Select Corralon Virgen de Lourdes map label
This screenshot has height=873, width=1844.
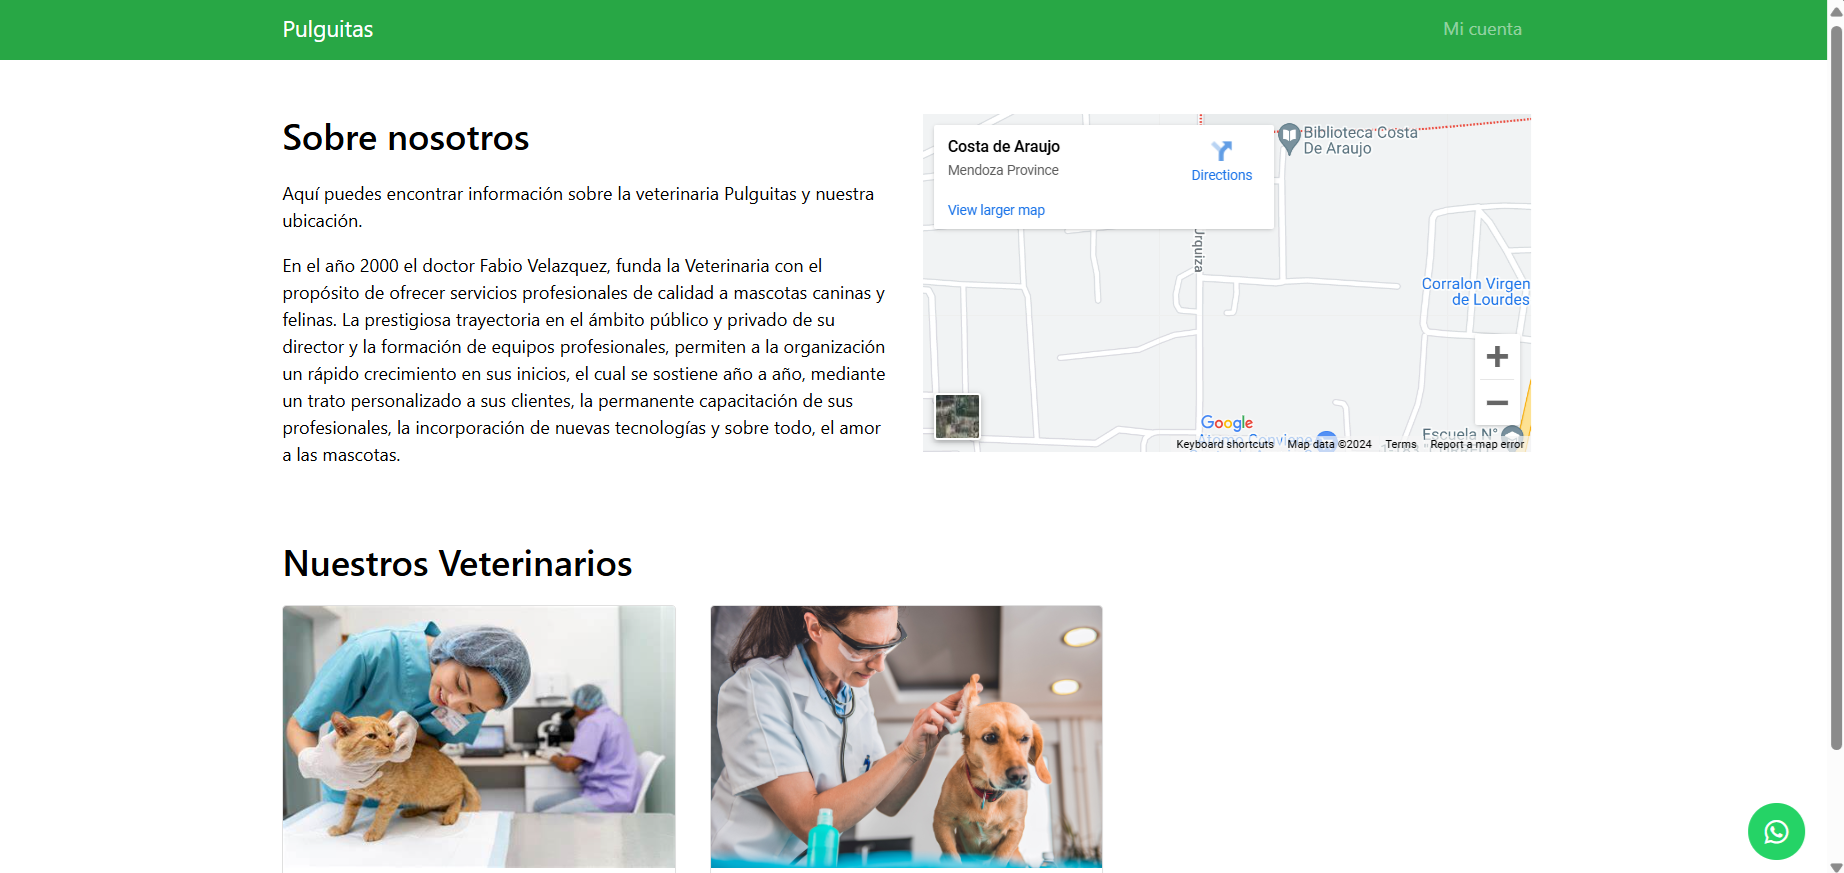1475,292
